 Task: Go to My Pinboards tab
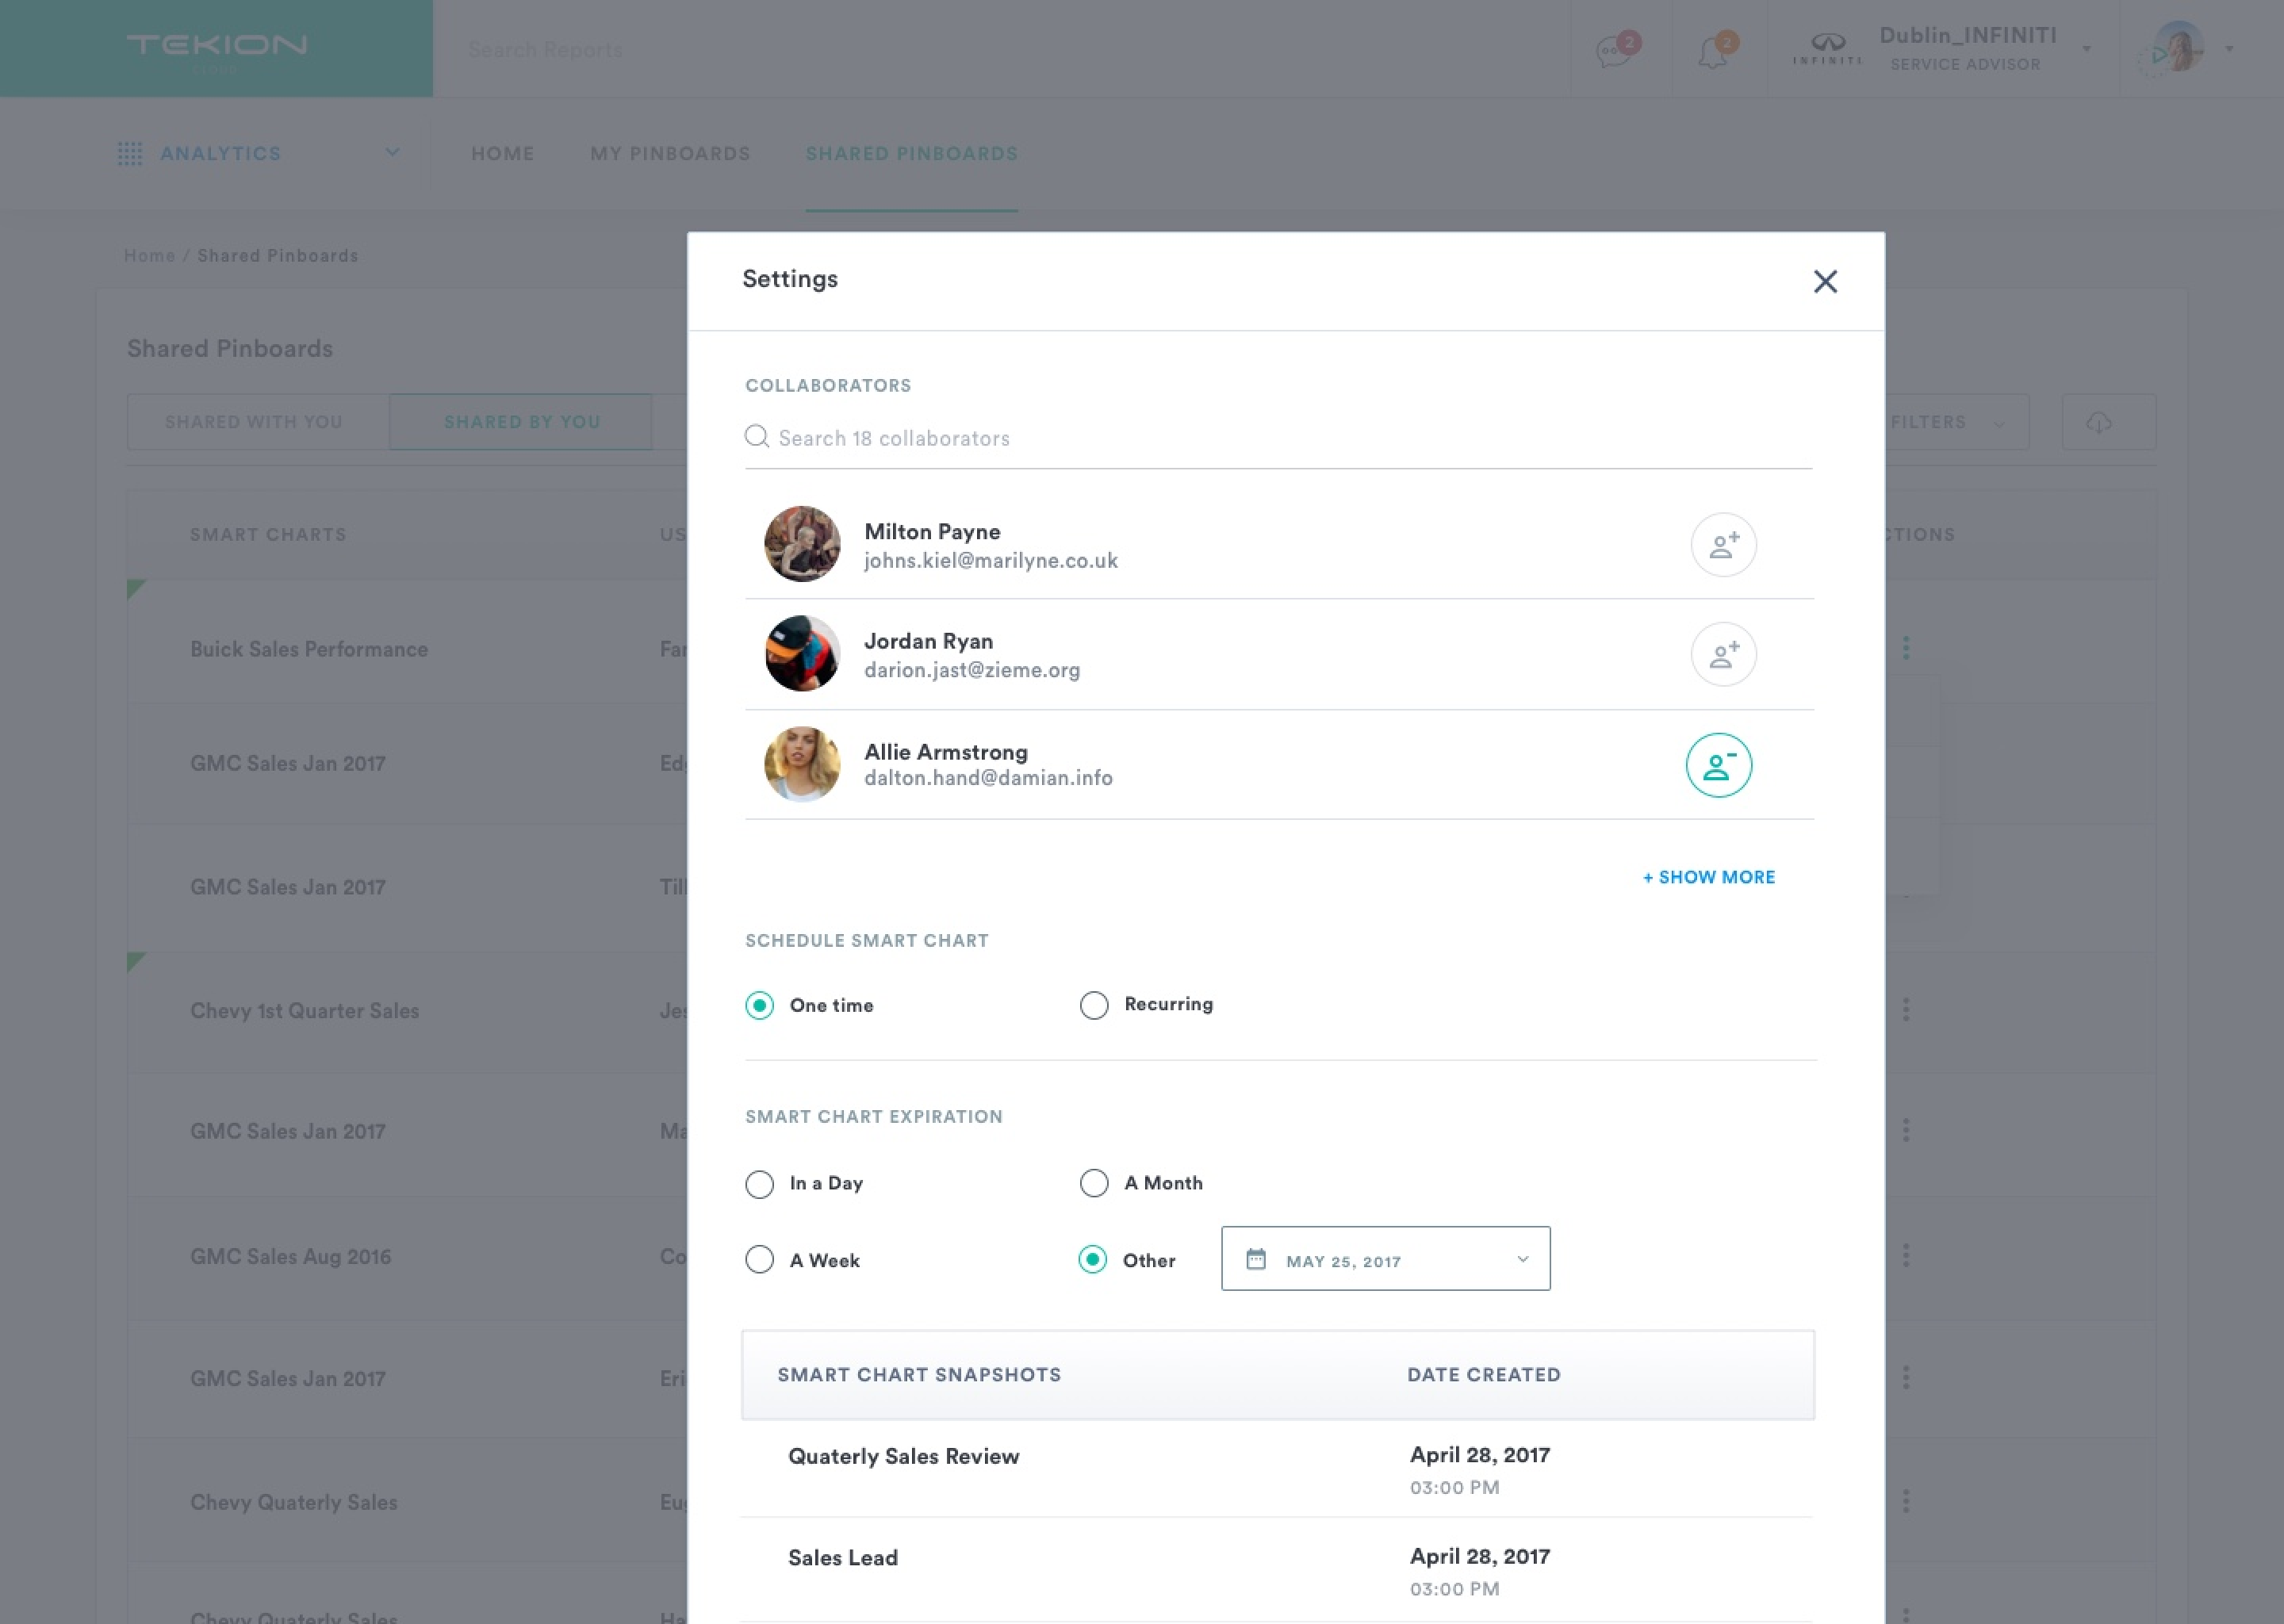coord(670,153)
